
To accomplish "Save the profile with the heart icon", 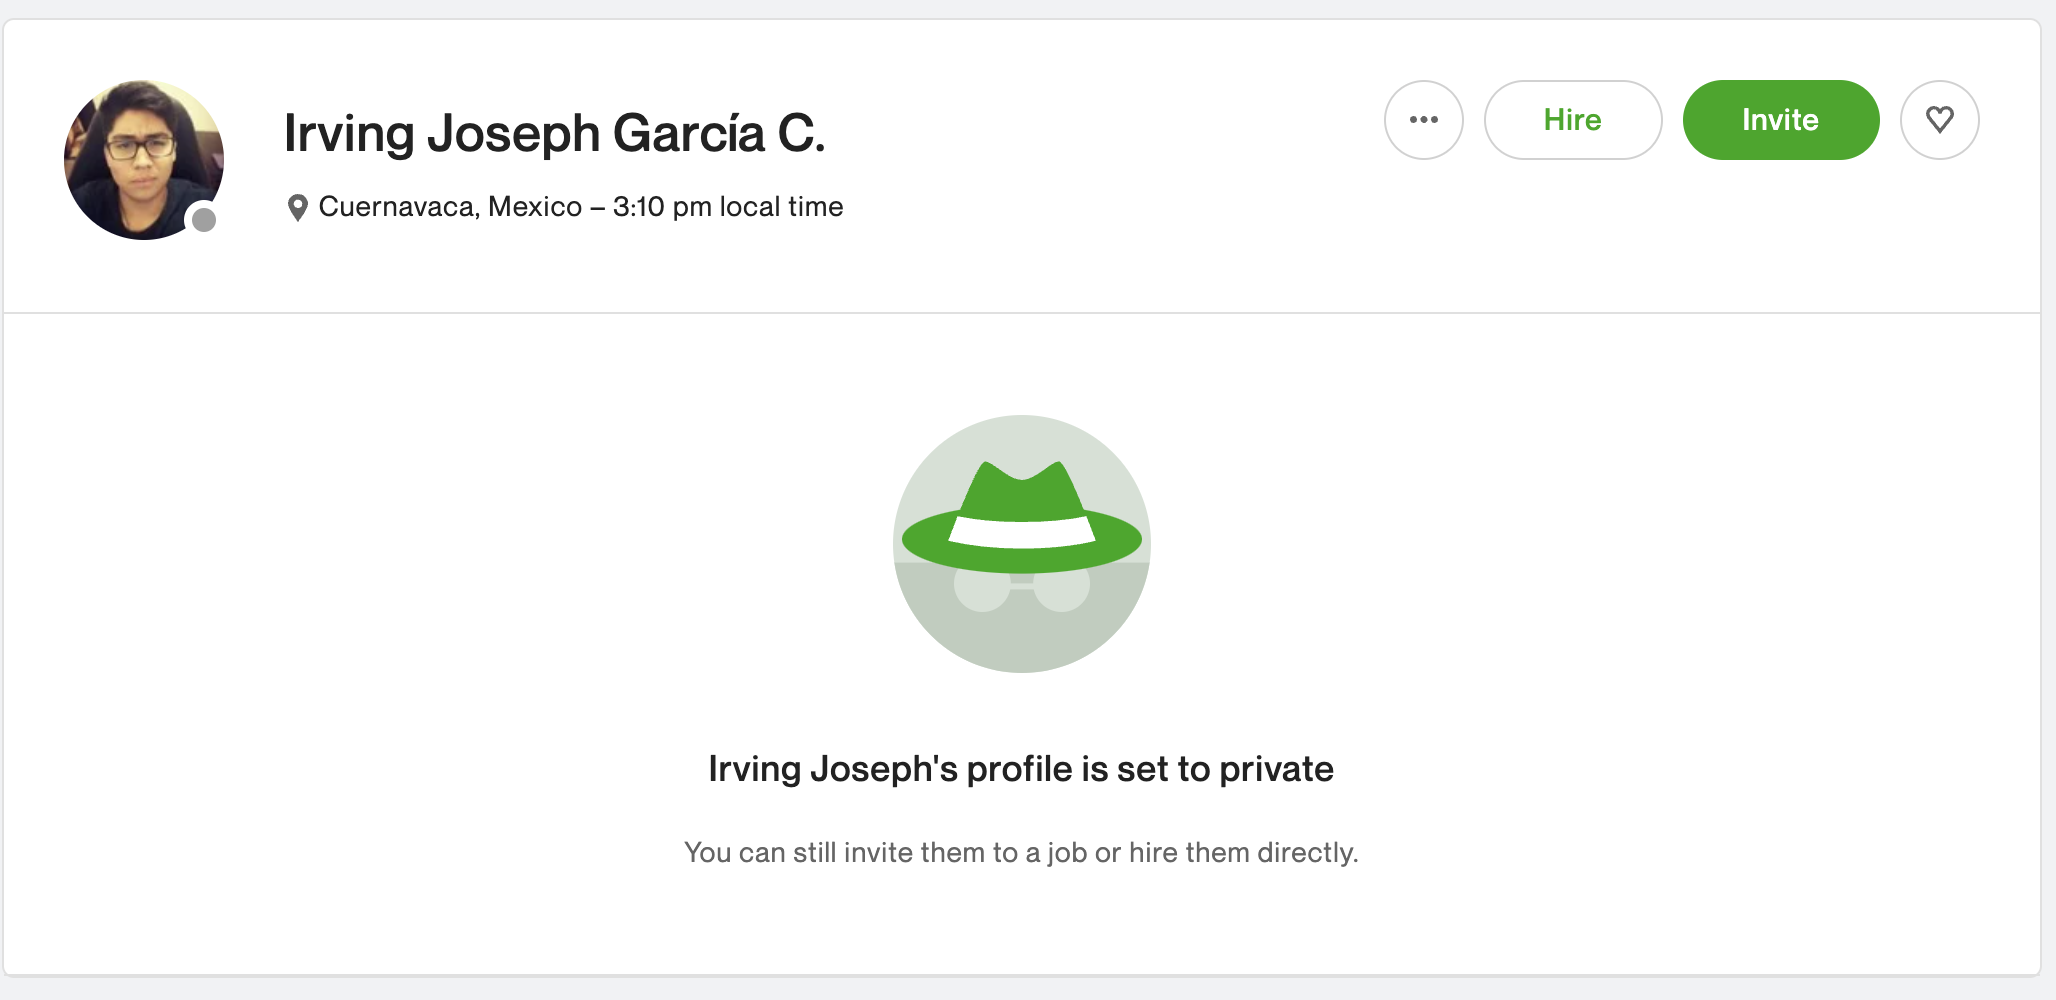I will 1940,120.
